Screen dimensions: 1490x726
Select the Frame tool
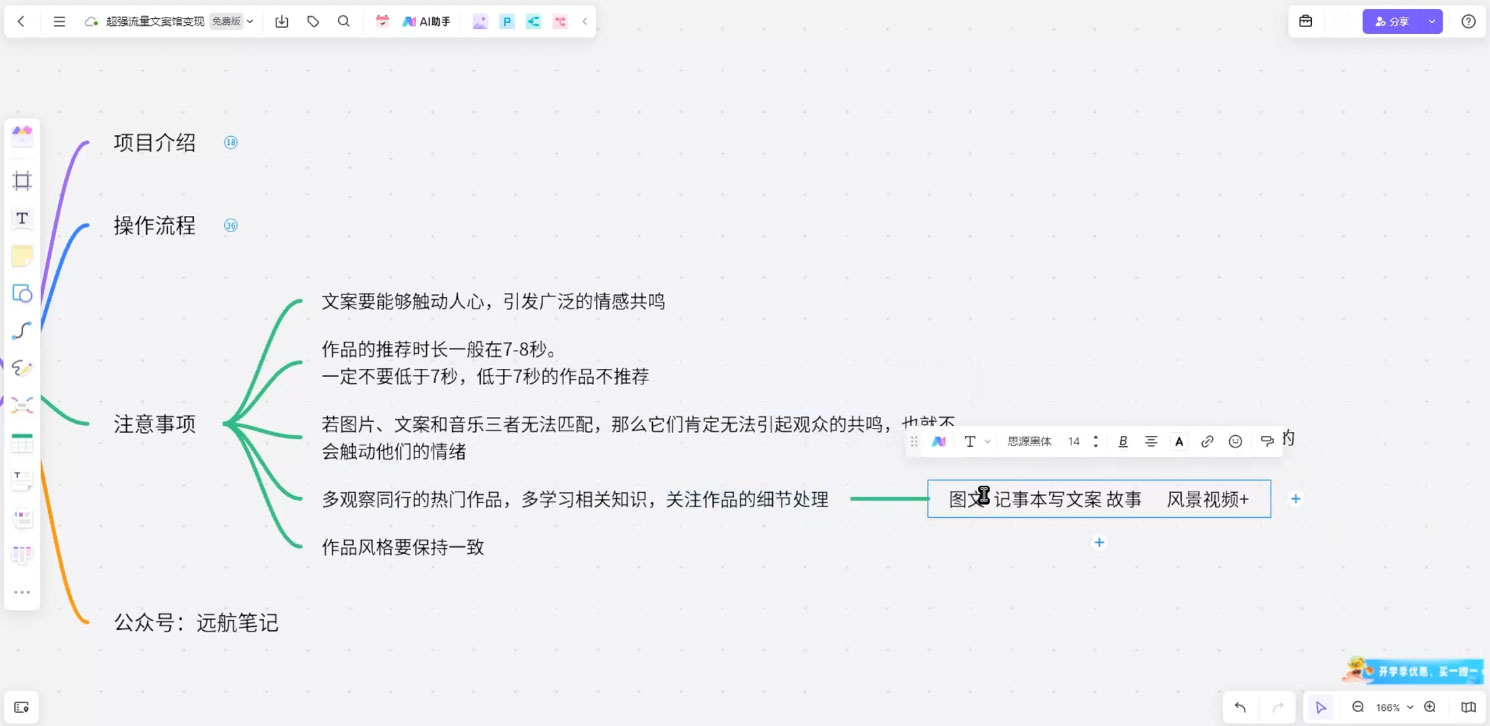[22, 180]
